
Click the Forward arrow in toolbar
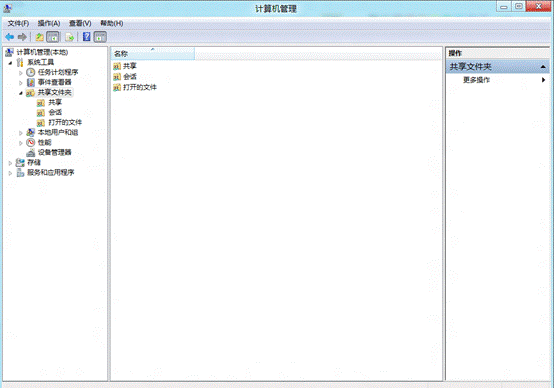(x=22, y=37)
